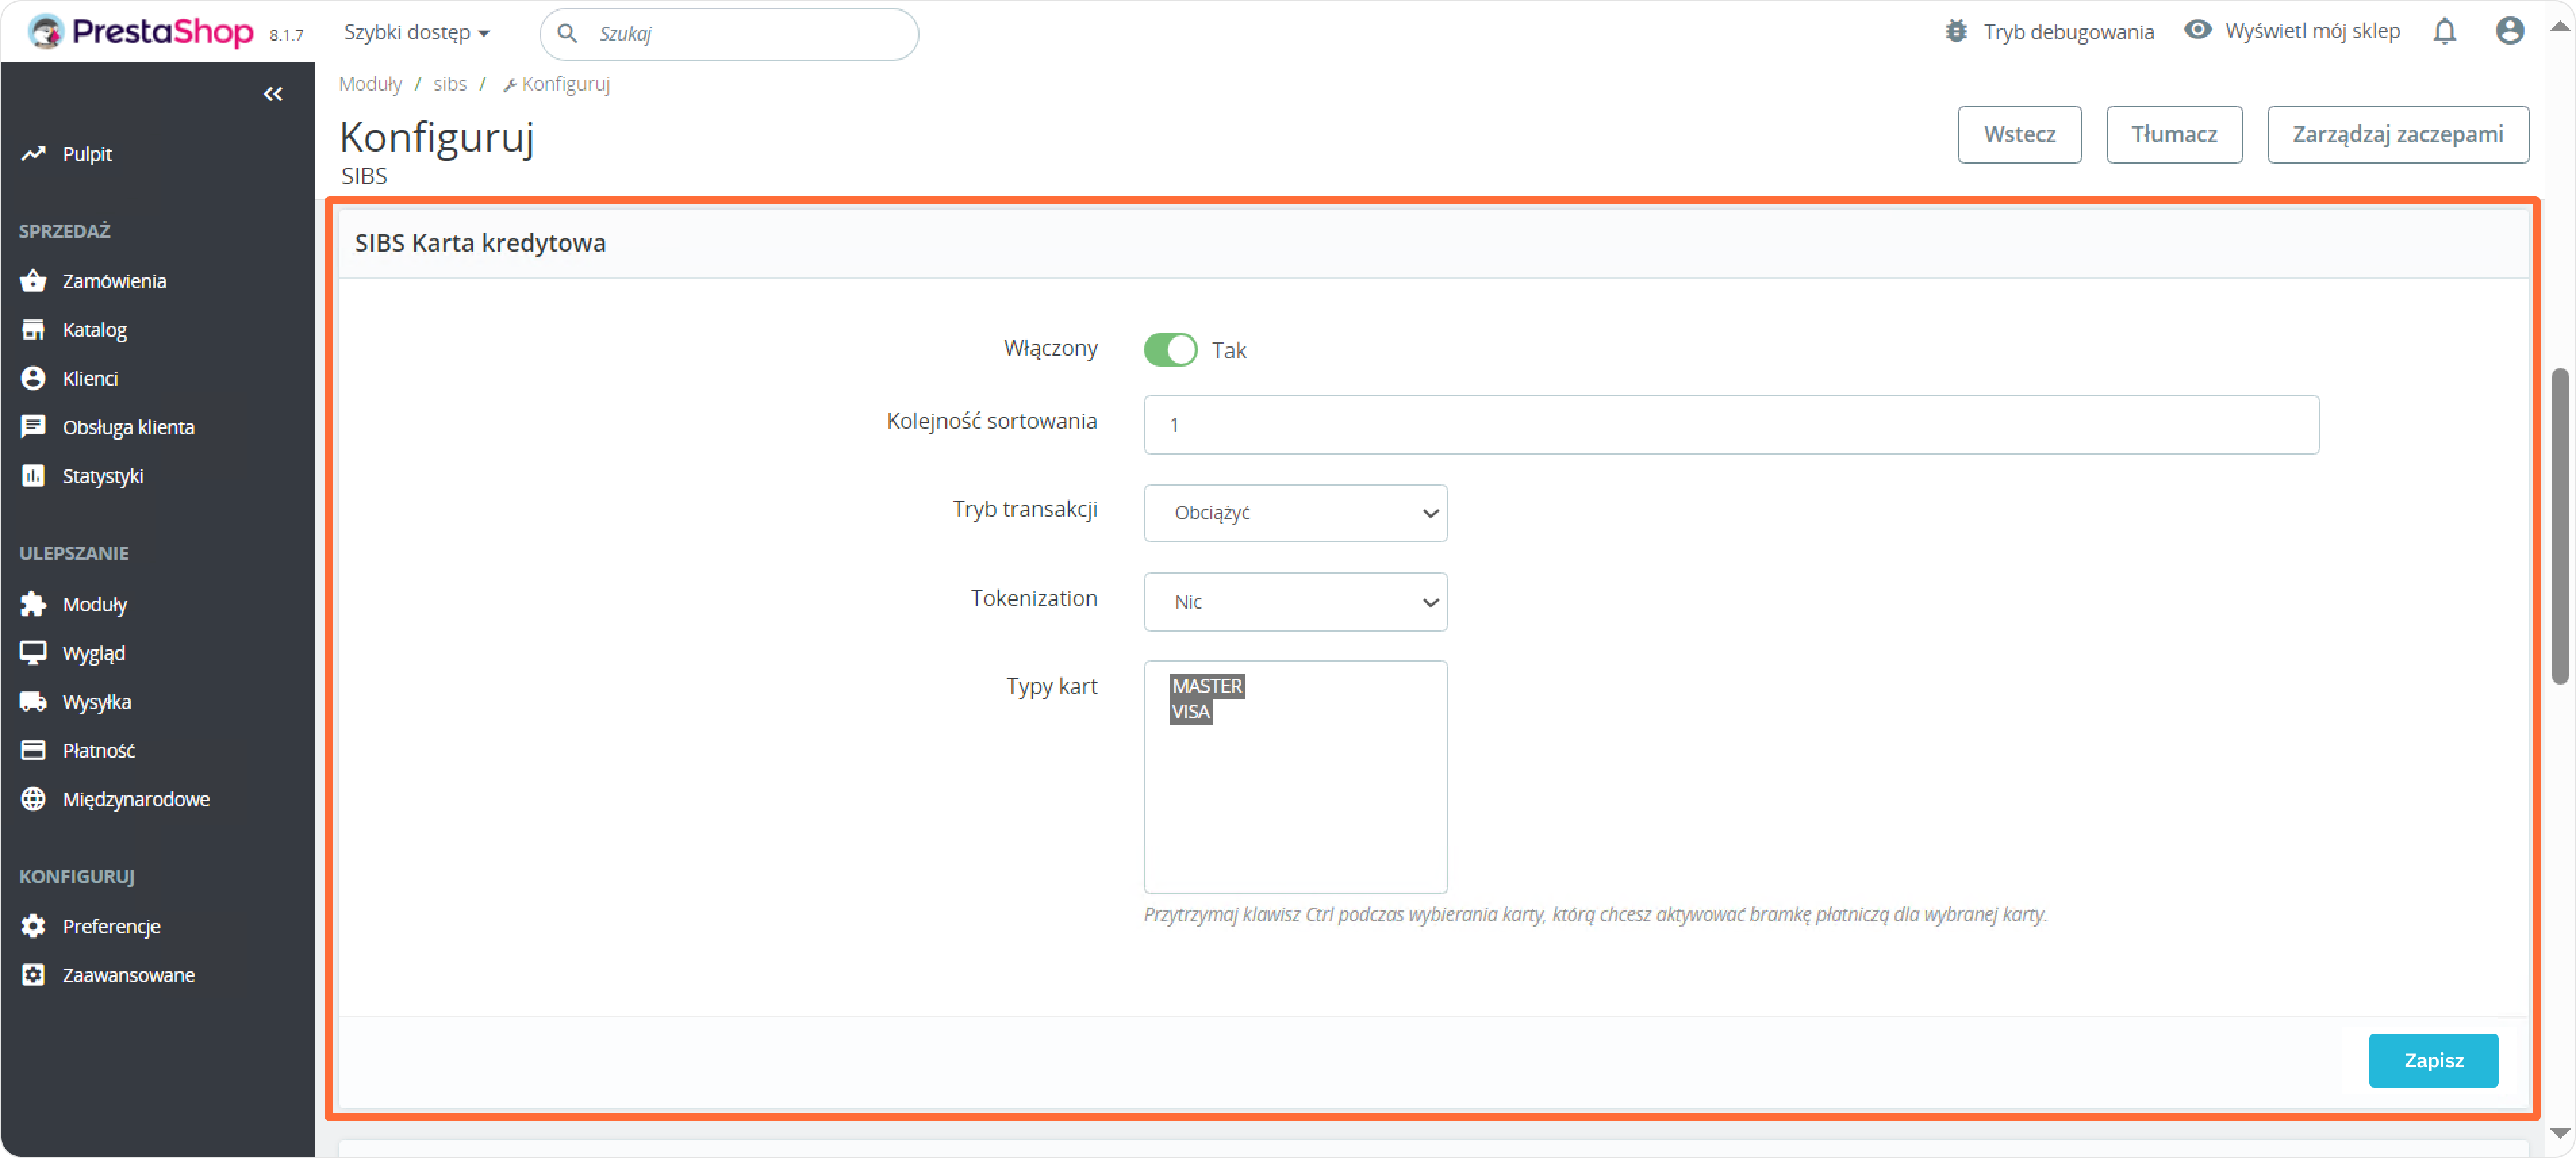Click the Zarządzaj zaczepami button
The image size is (2576, 1158).
pos(2397,134)
